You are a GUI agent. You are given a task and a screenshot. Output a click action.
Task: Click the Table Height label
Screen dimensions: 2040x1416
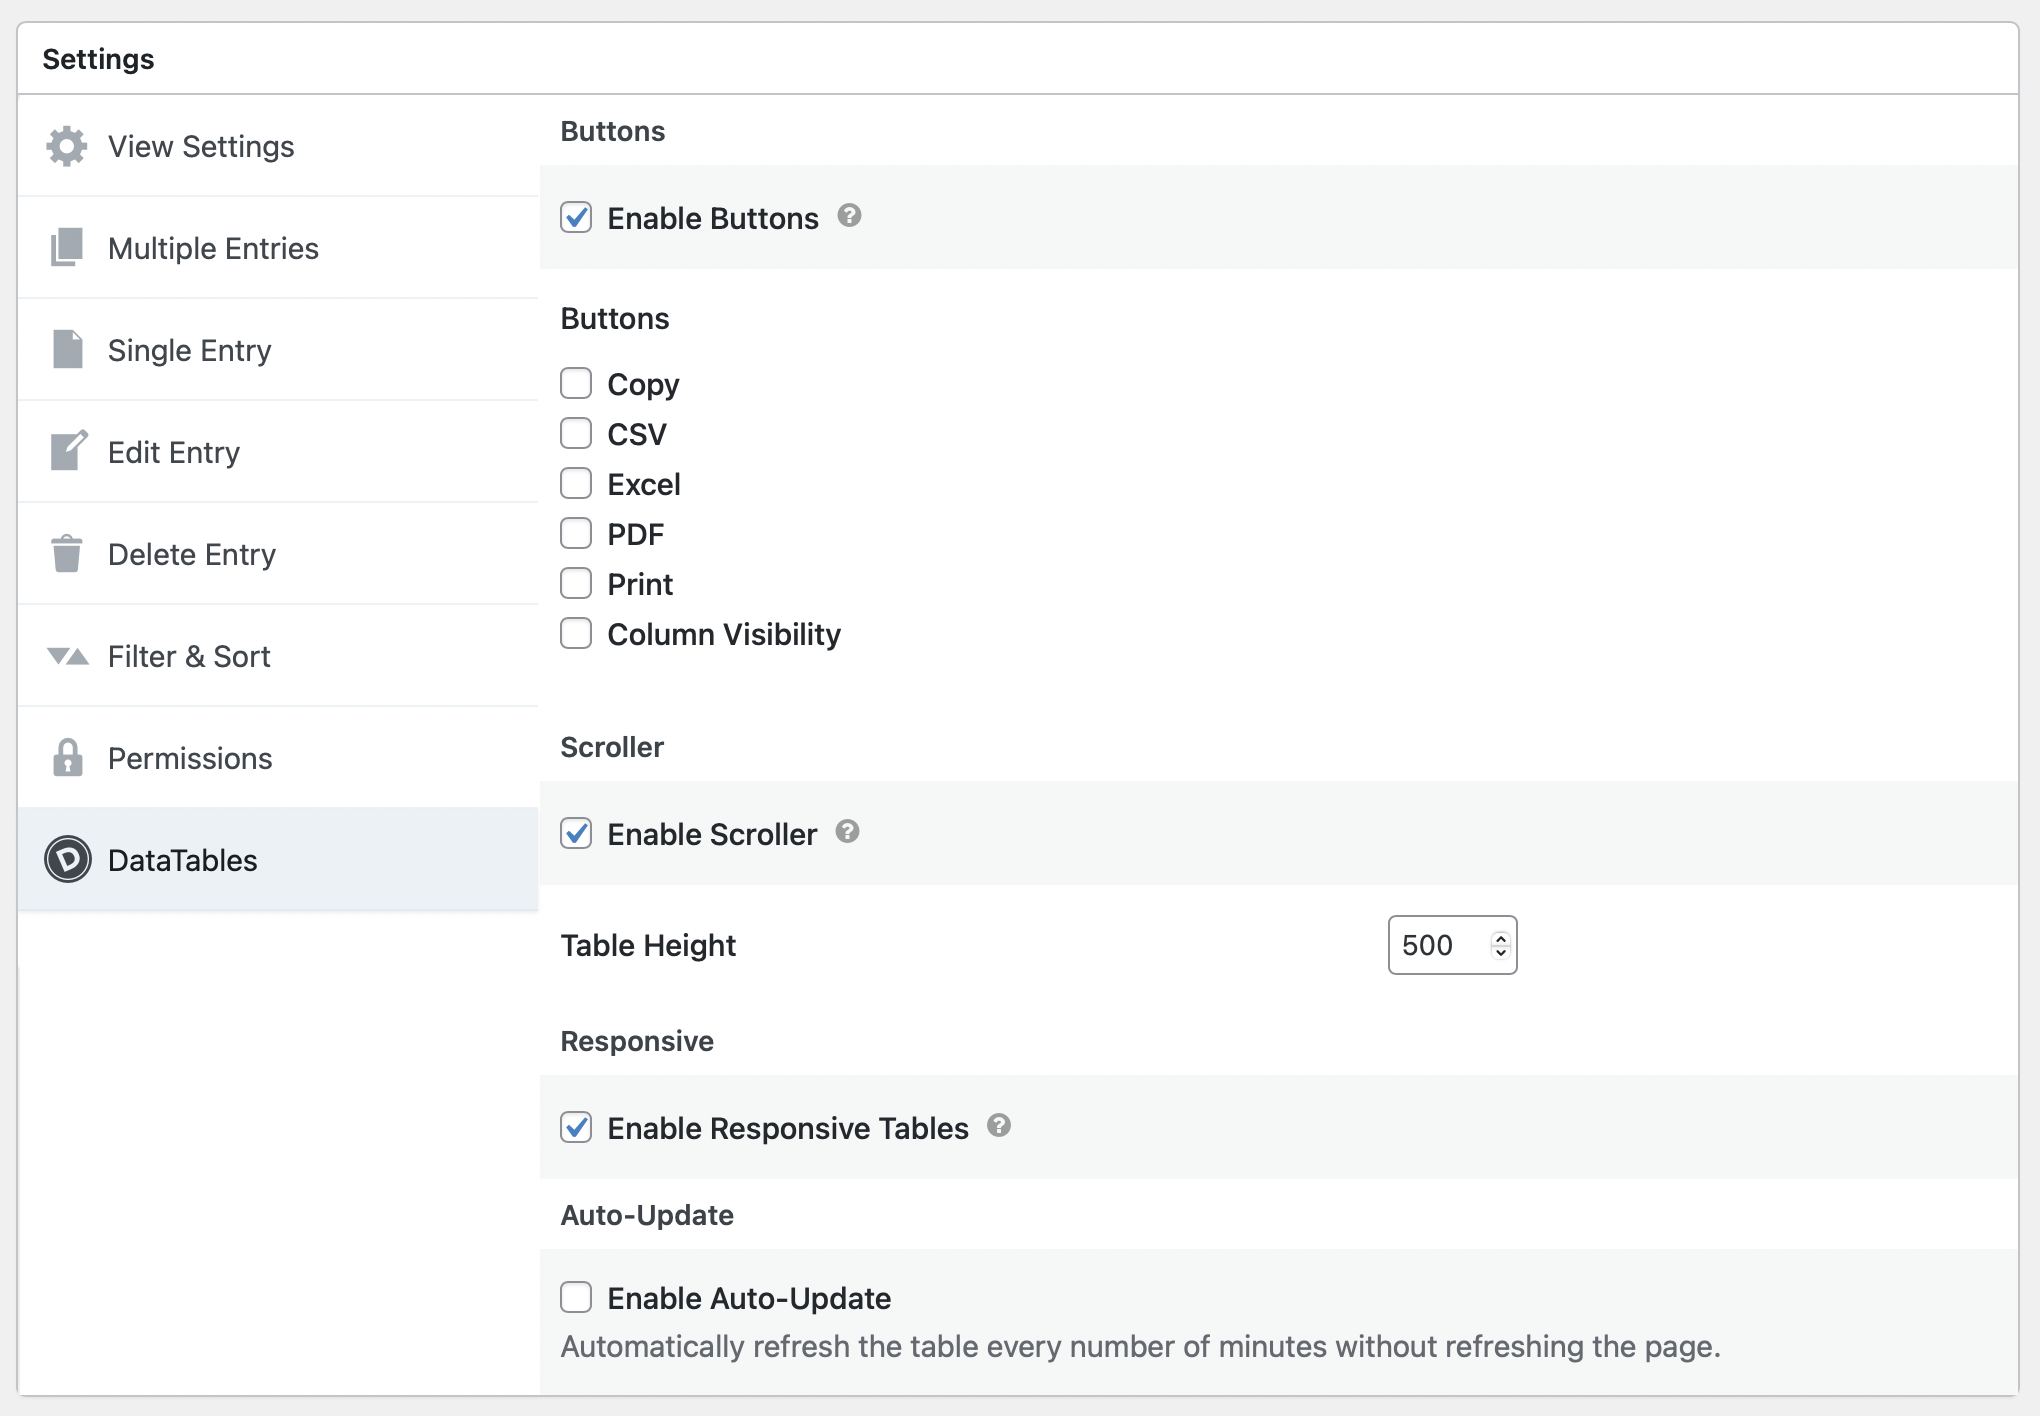click(648, 945)
